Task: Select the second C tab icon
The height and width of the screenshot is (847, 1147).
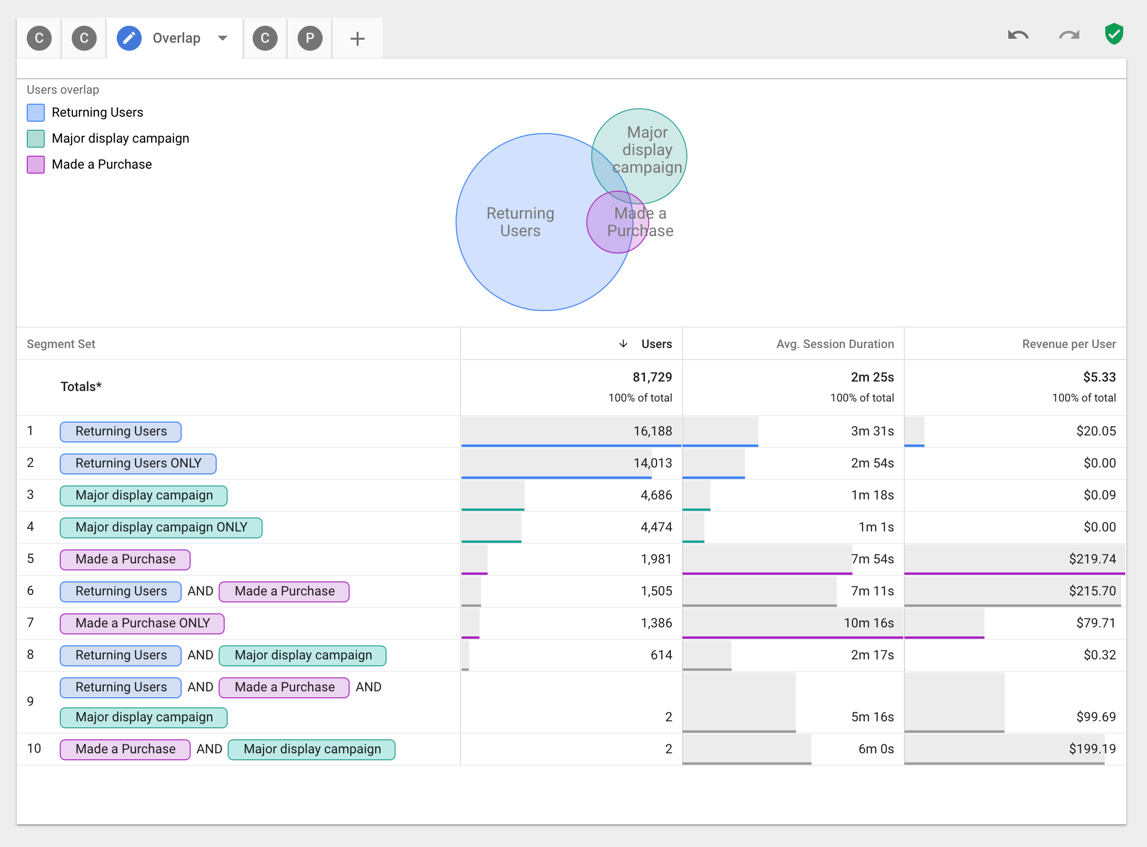Action: (83, 37)
